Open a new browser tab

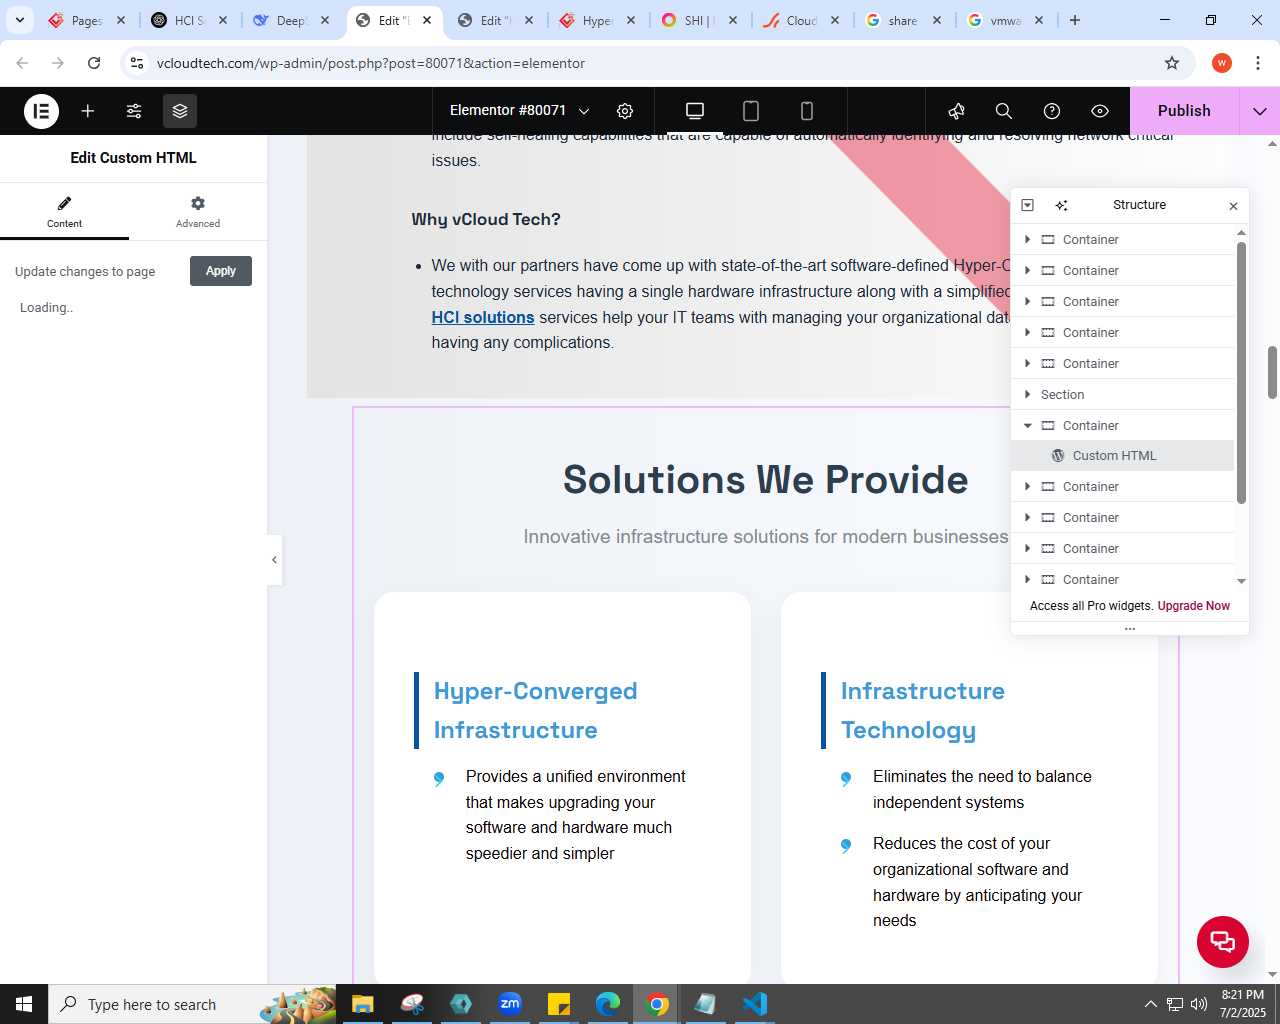(x=1075, y=20)
